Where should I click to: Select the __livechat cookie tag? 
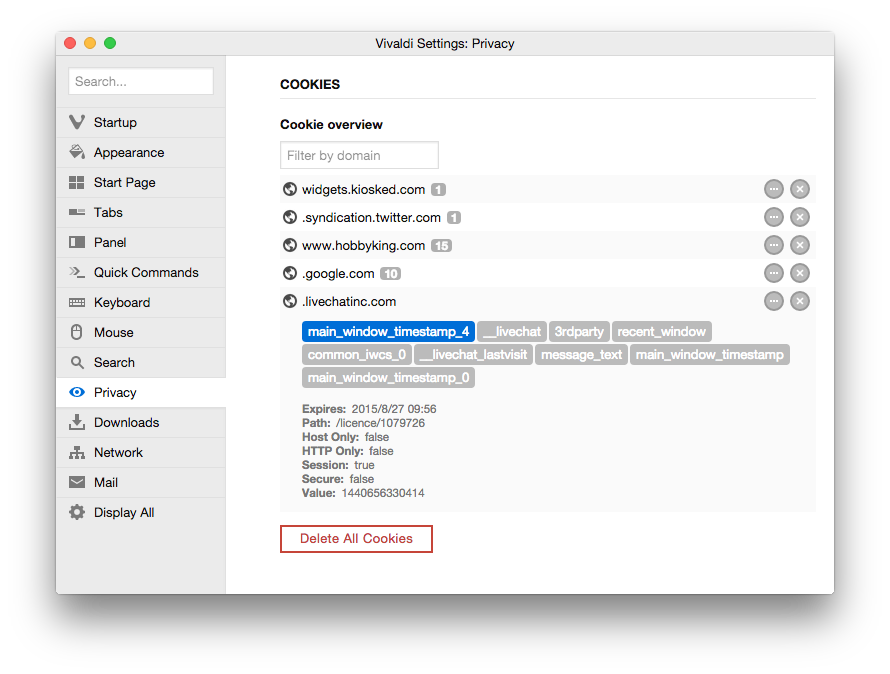click(512, 332)
